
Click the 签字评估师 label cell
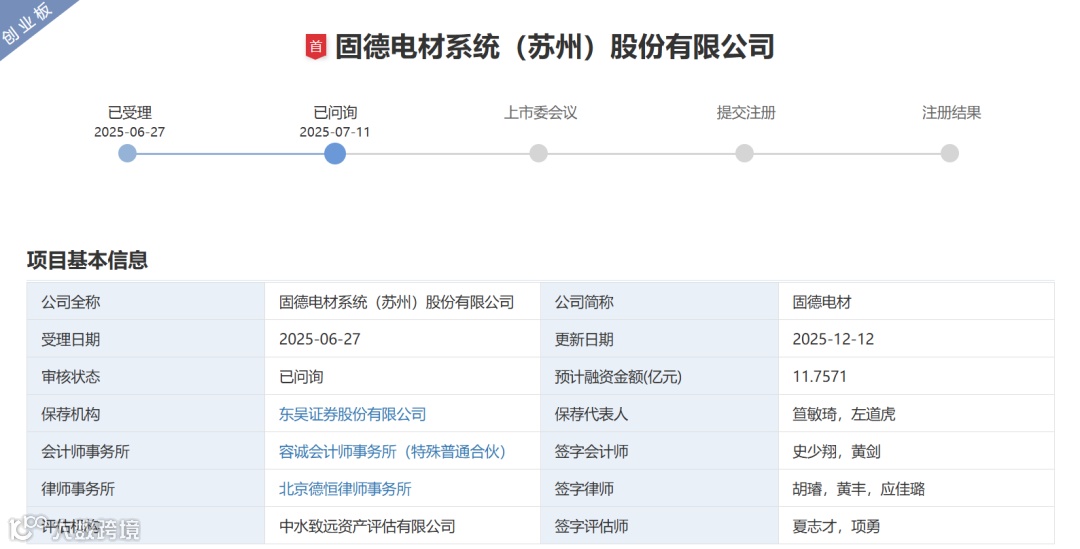[x=659, y=526]
